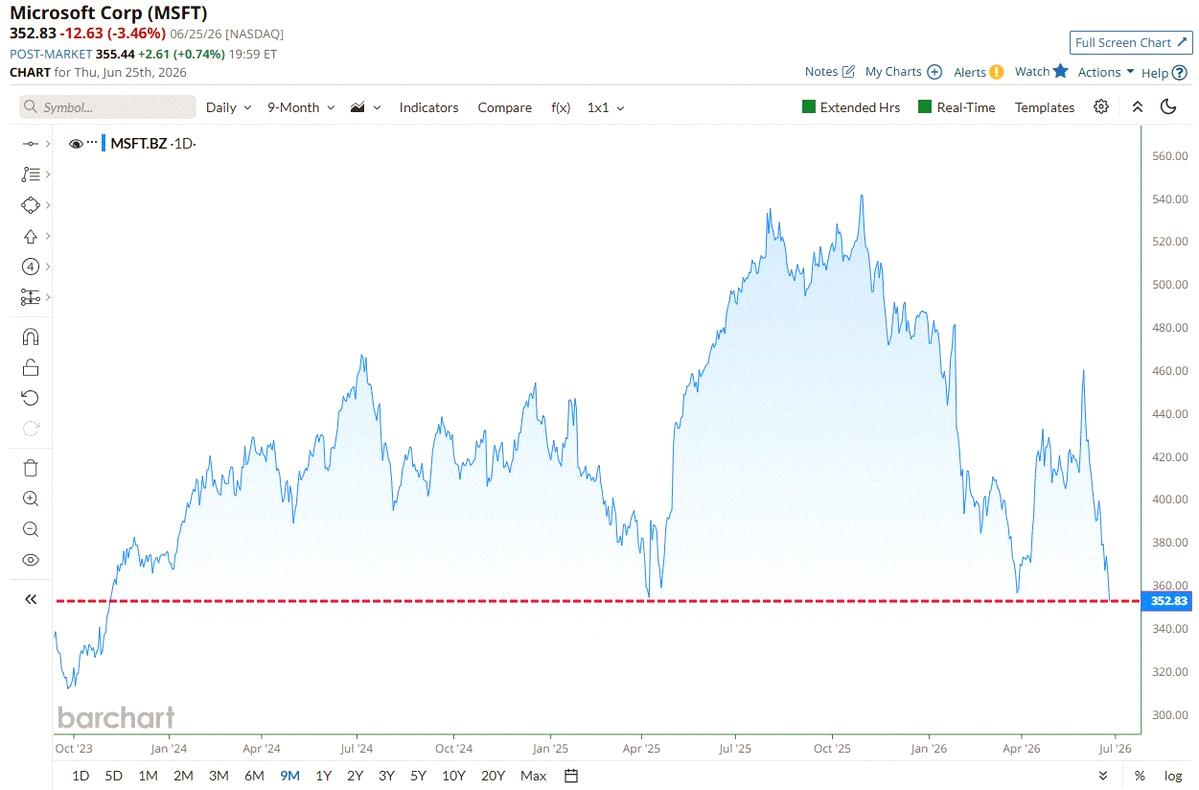Open the 9-Month period dropdown
The image size is (1199, 790).
coord(301,107)
